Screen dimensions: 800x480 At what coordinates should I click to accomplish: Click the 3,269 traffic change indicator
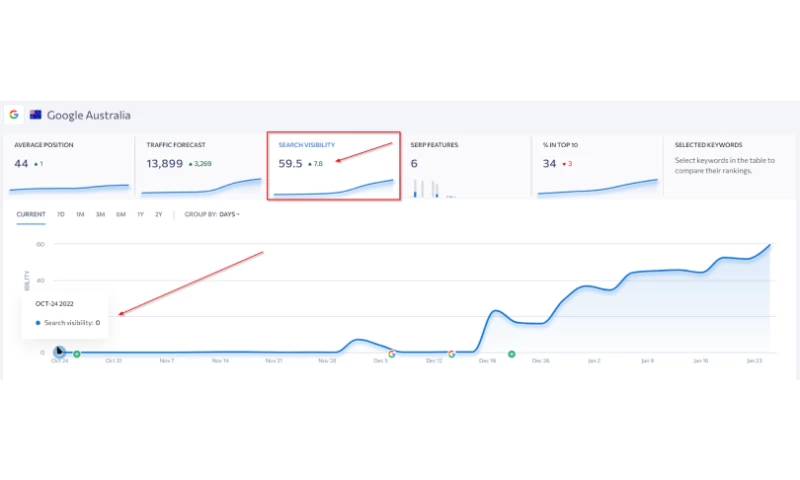point(200,164)
